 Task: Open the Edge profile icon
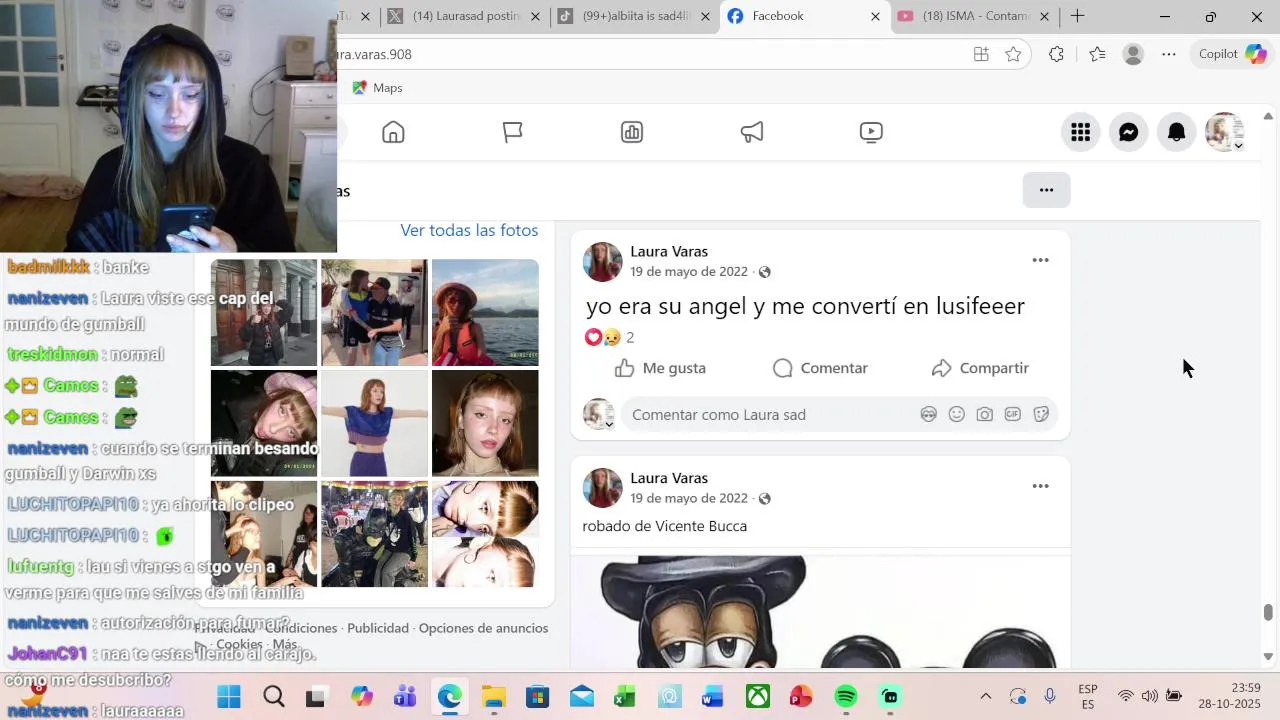coord(1133,54)
